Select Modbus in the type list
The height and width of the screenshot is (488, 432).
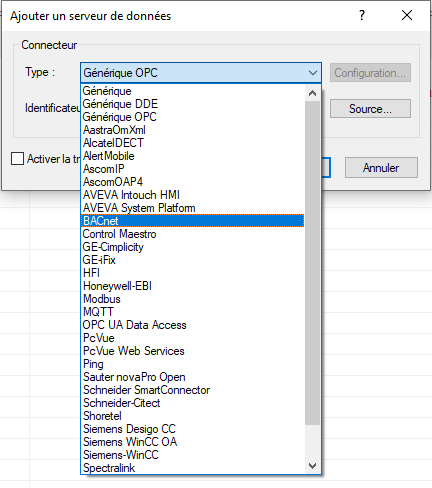[x=193, y=299]
